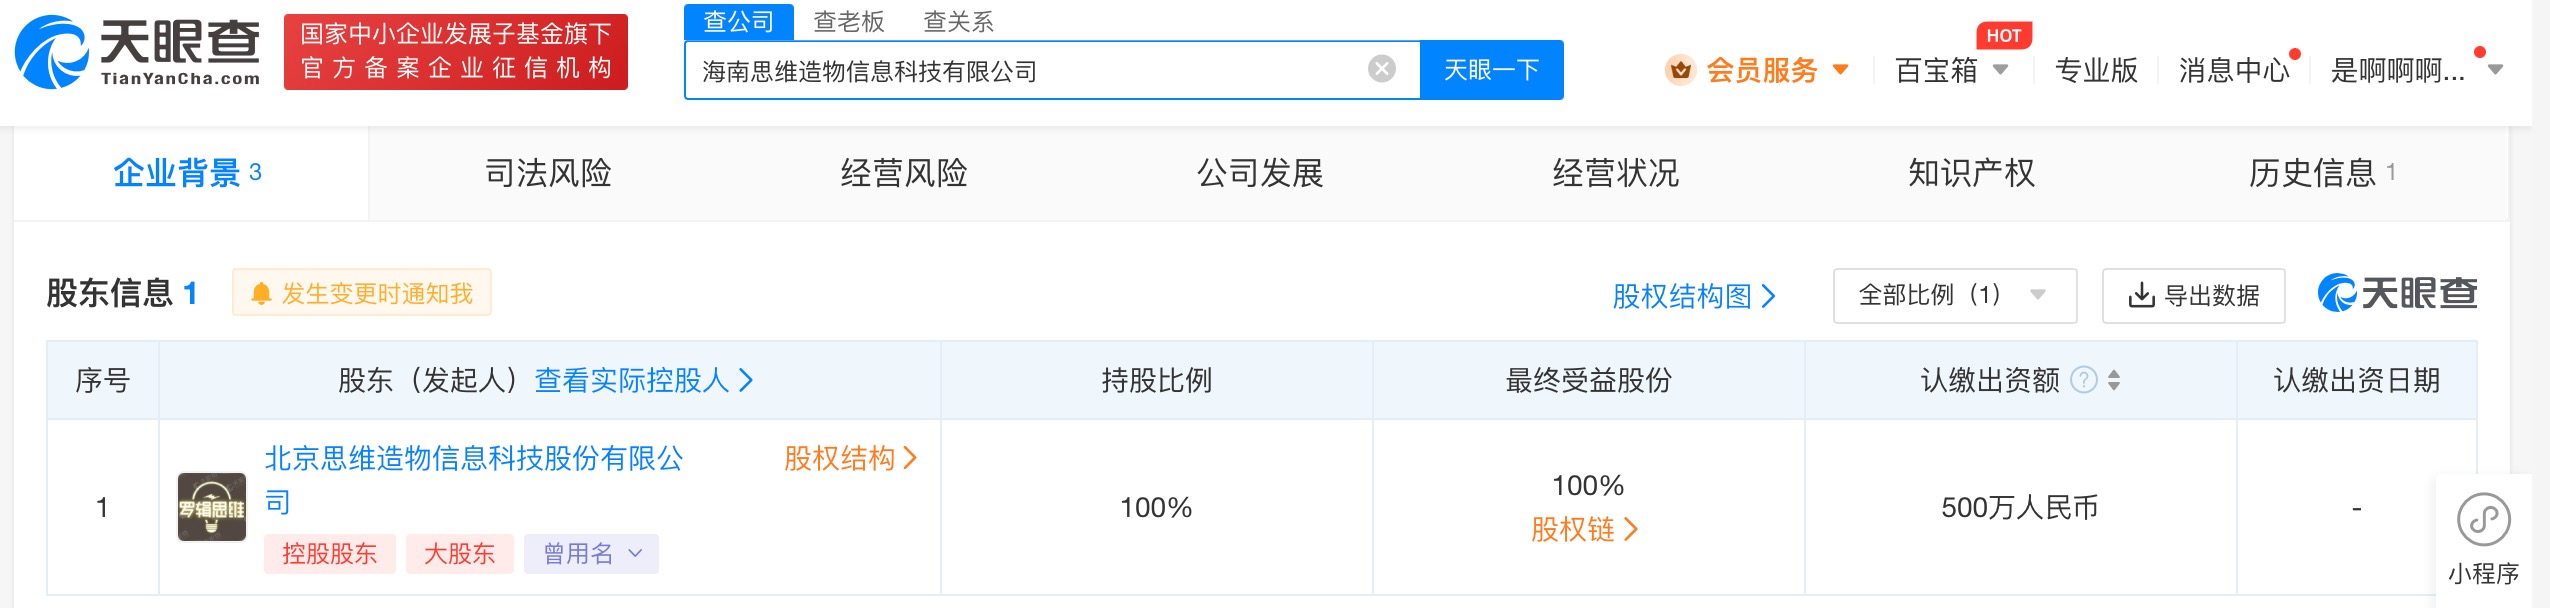Click the TianYanCha logo icon
The image size is (2550, 608).
[x=52, y=52]
